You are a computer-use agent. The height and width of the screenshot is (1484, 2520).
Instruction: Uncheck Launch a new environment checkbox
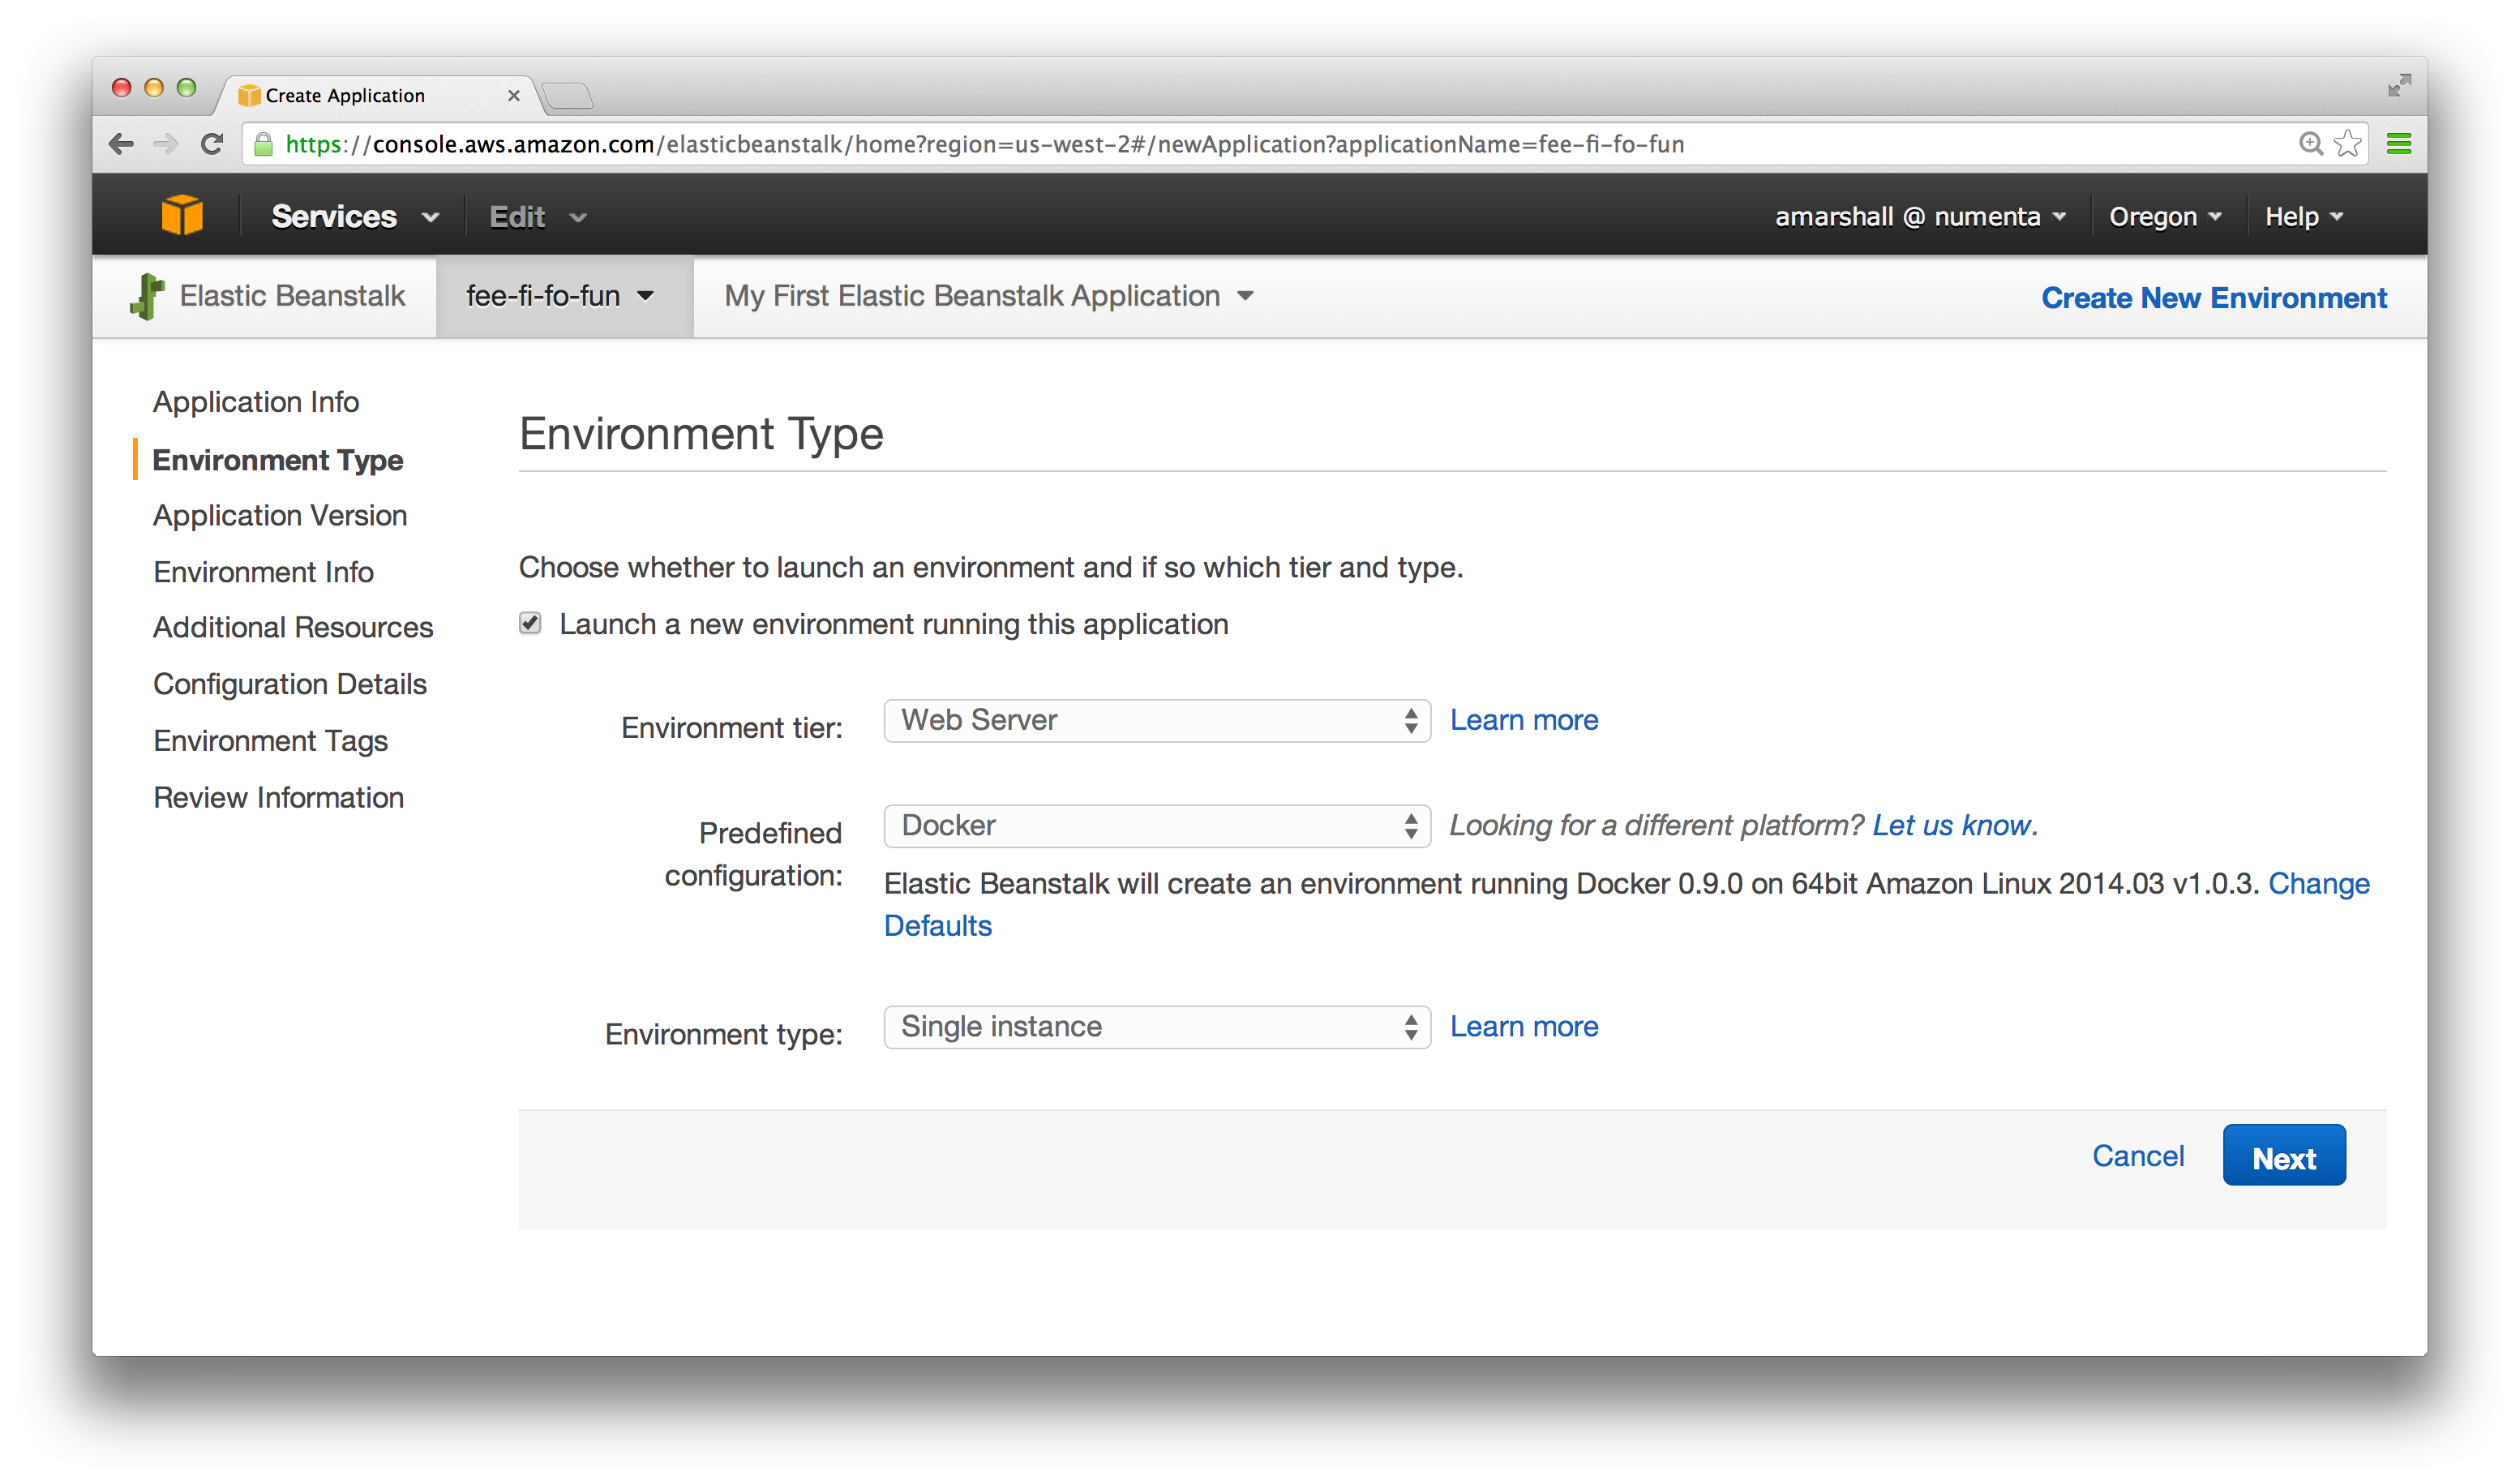coord(530,624)
